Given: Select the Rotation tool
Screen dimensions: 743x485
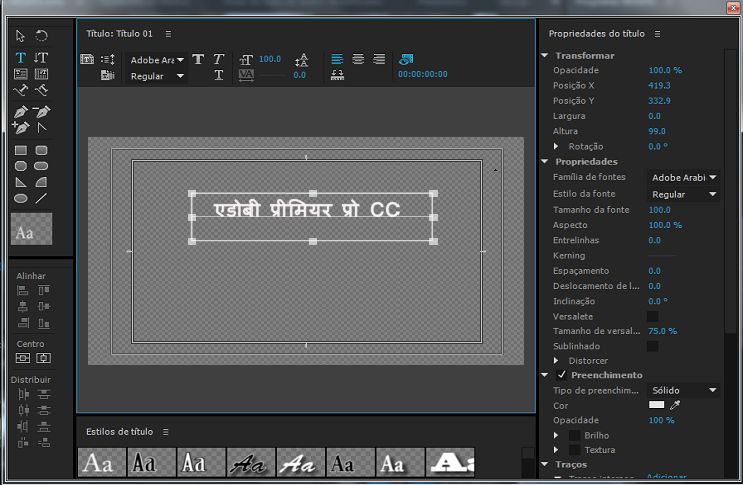Looking at the screenshot, I should pyautogui.click(x=41, y=36).
